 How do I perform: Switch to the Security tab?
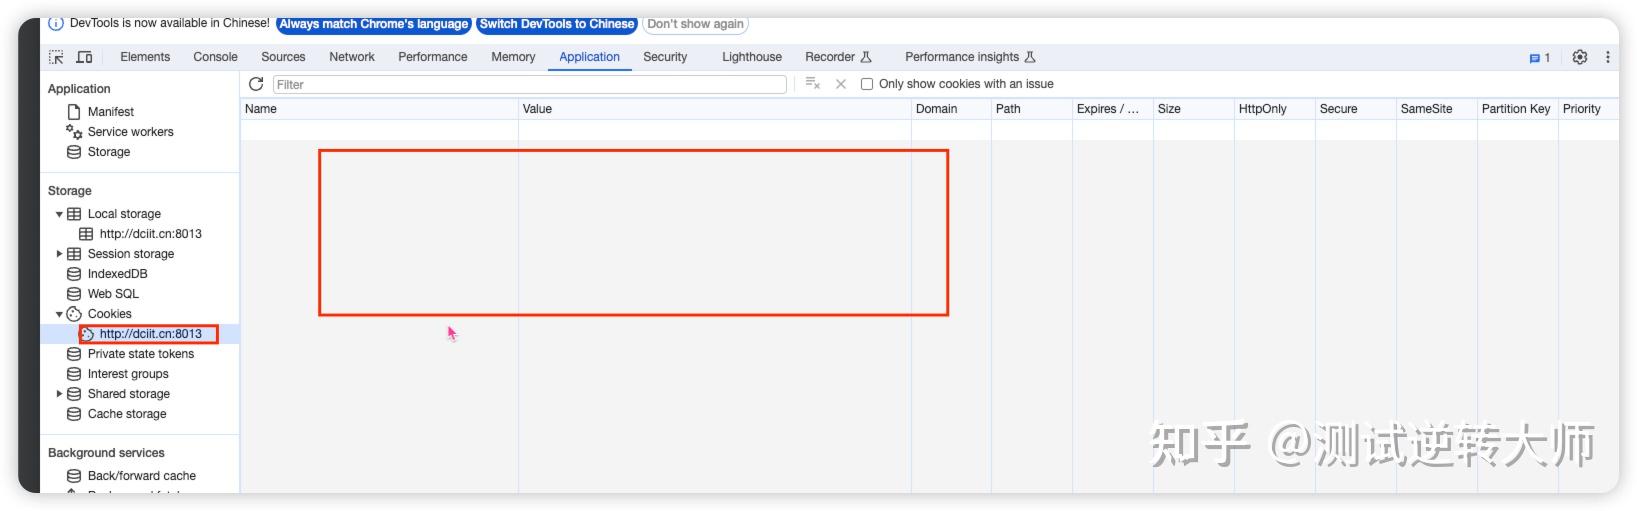[x=665, y=57]
